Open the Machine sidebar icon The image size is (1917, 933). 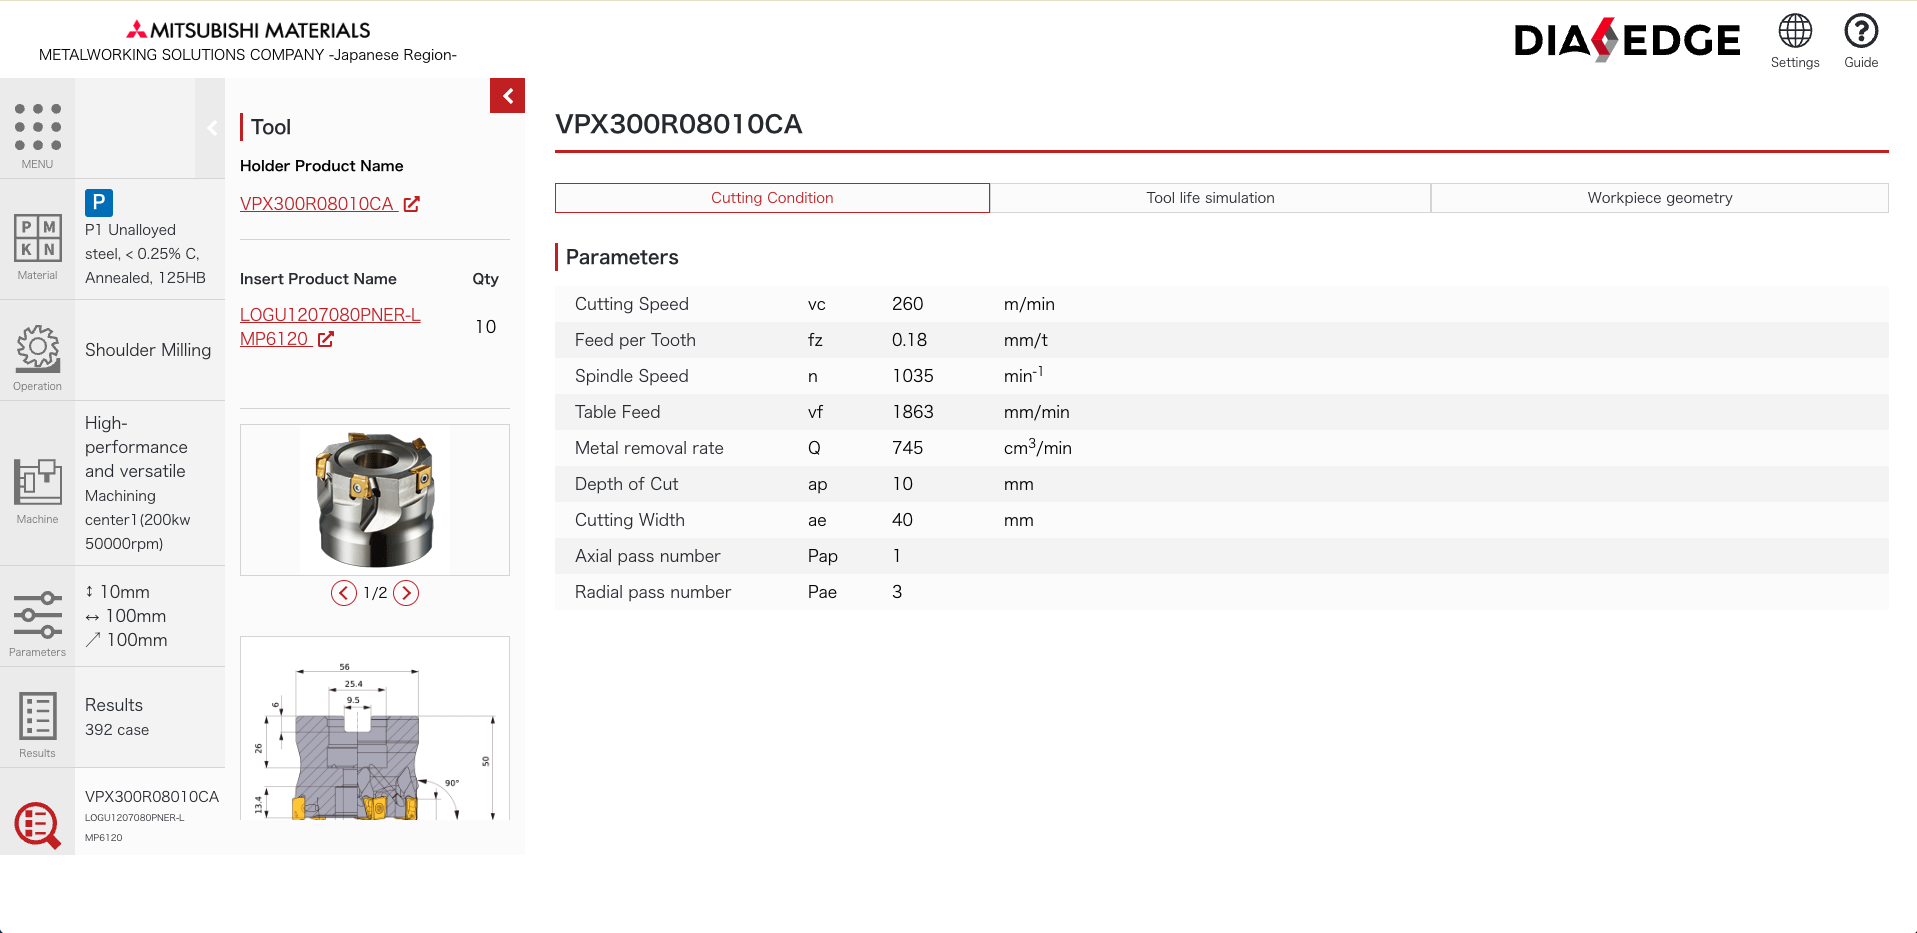coord(37,484)
